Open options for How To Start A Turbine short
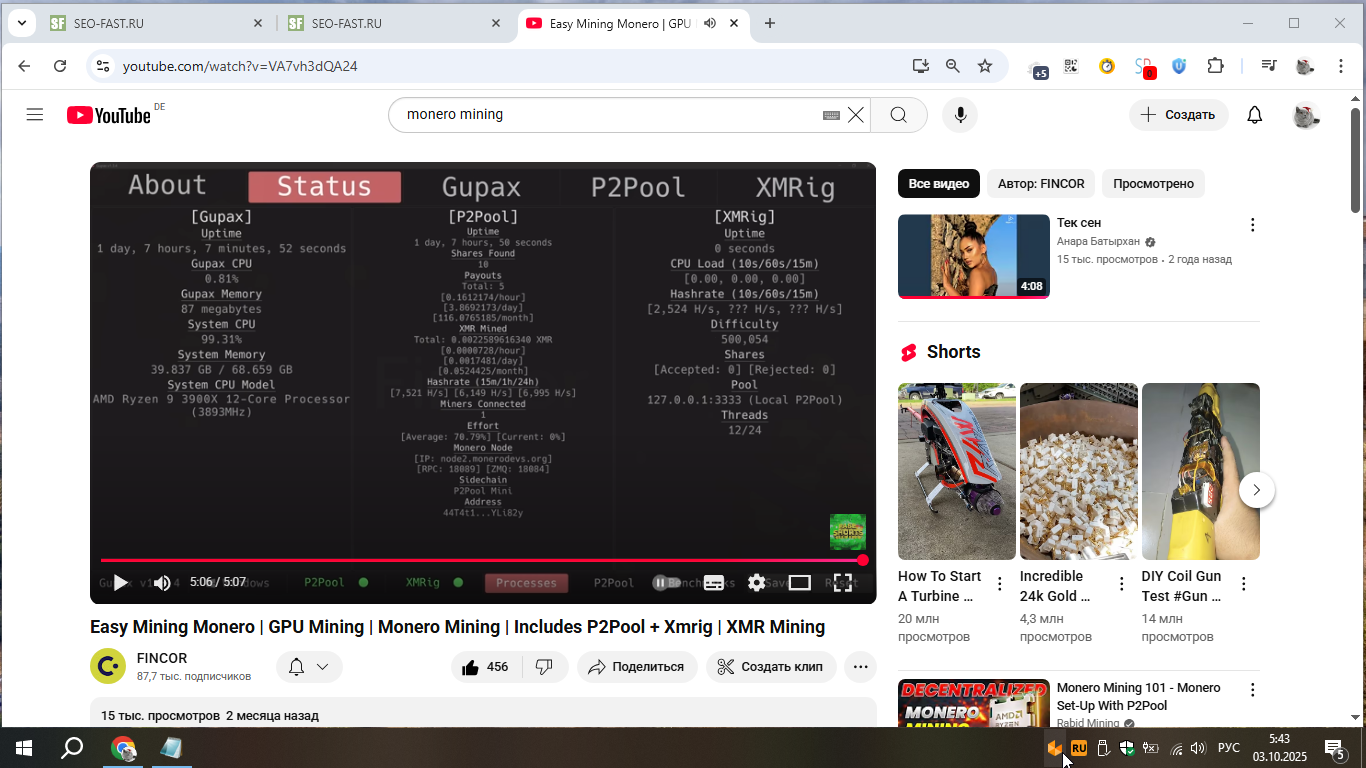This screenshot has width=1366, height=768. pyautogui.click(x=999, y=584)
